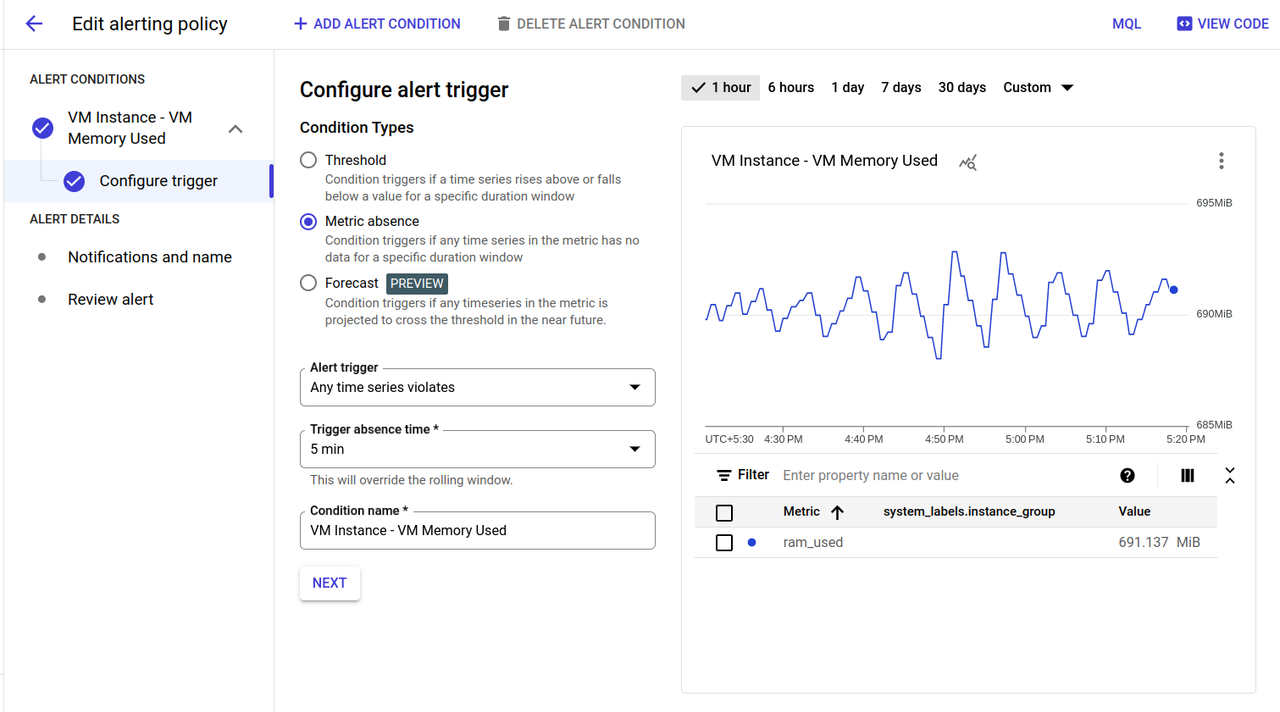This screenshot has width=1280, height=712.
Task: Switch the time range to 6 hours
Action: click(791, 88)
